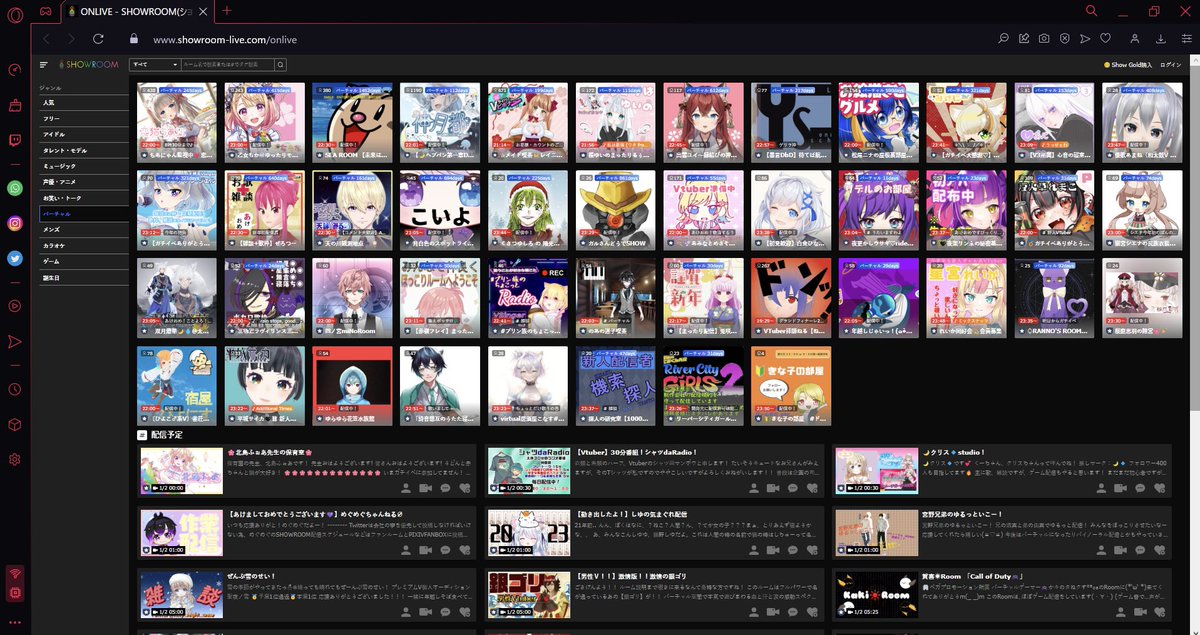This screenshot has height=635, width=1200.
Task: Select ゲーム genre
Action: (x=83, y=262)
